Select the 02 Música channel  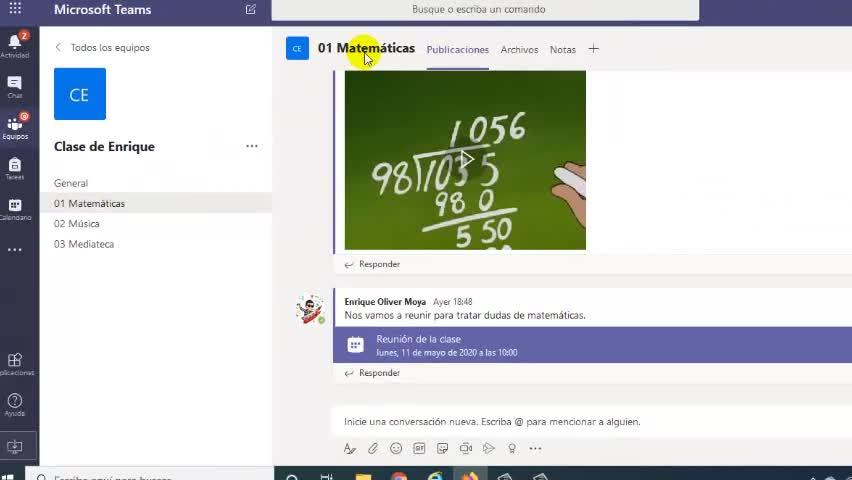click(156, 223)
